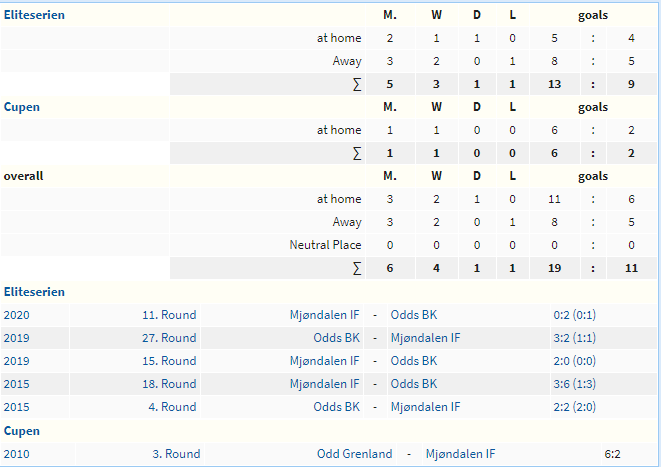Open the 4. Round match link
The width and height of the screenshot is (661, 467).
click(x=172, y=407)
